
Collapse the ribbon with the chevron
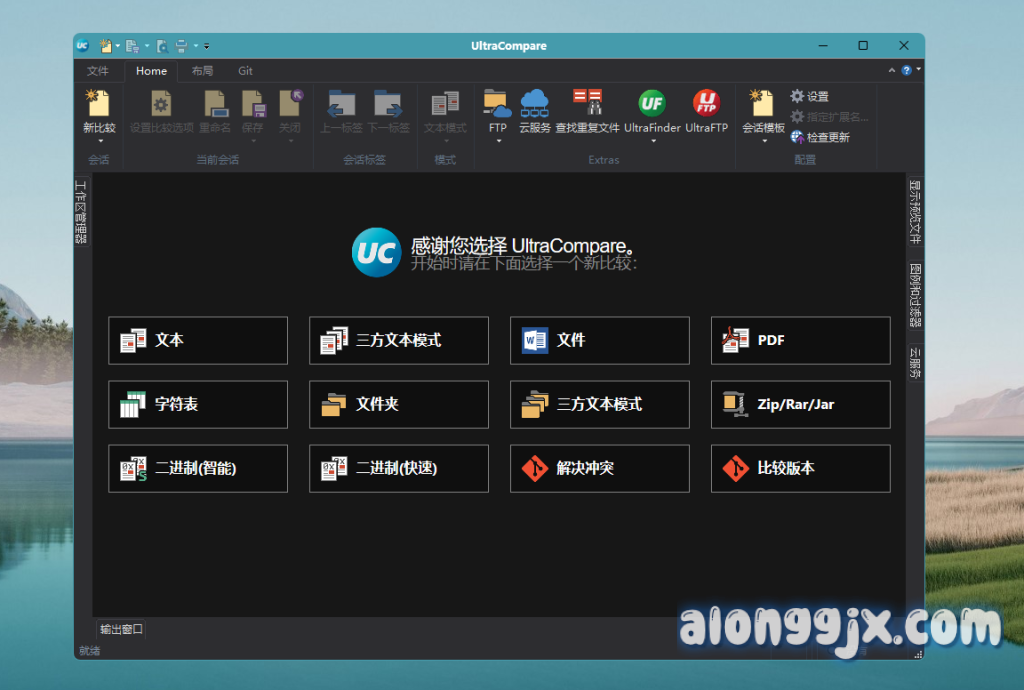tap(892, 71)
